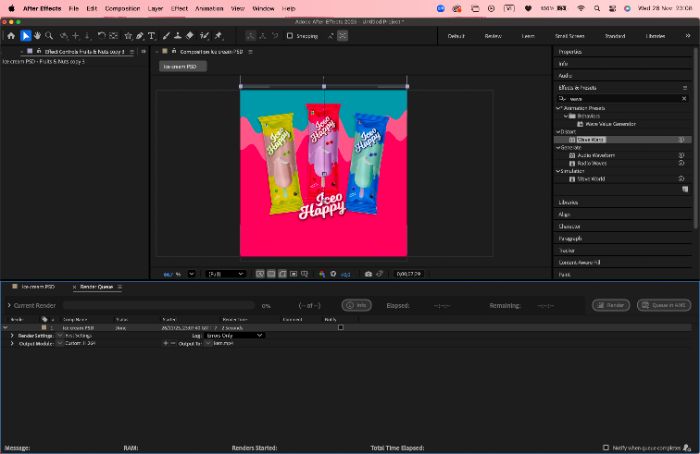The image size is (700, 454).
Task: Click the color channel icon in viewer footer
Action: 322,274
